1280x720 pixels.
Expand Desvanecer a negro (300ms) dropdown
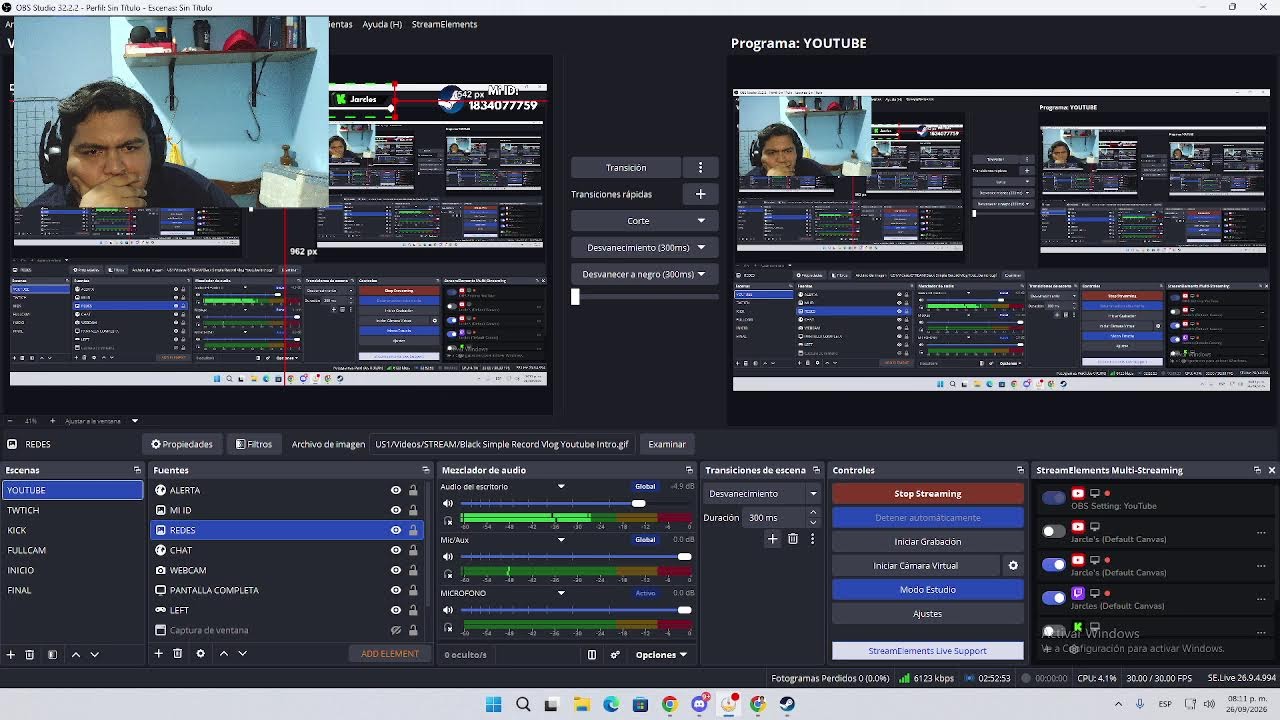point(643,274)
